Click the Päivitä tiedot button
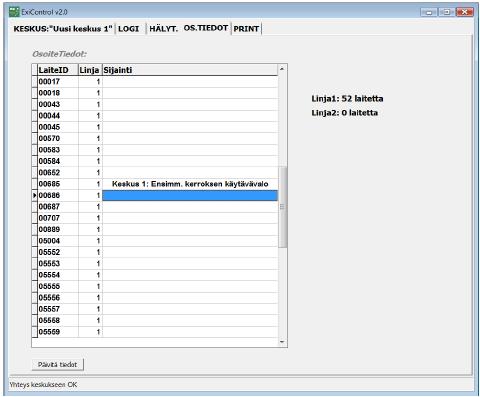The width and height of the screenshot is (480, 397). 57,364
